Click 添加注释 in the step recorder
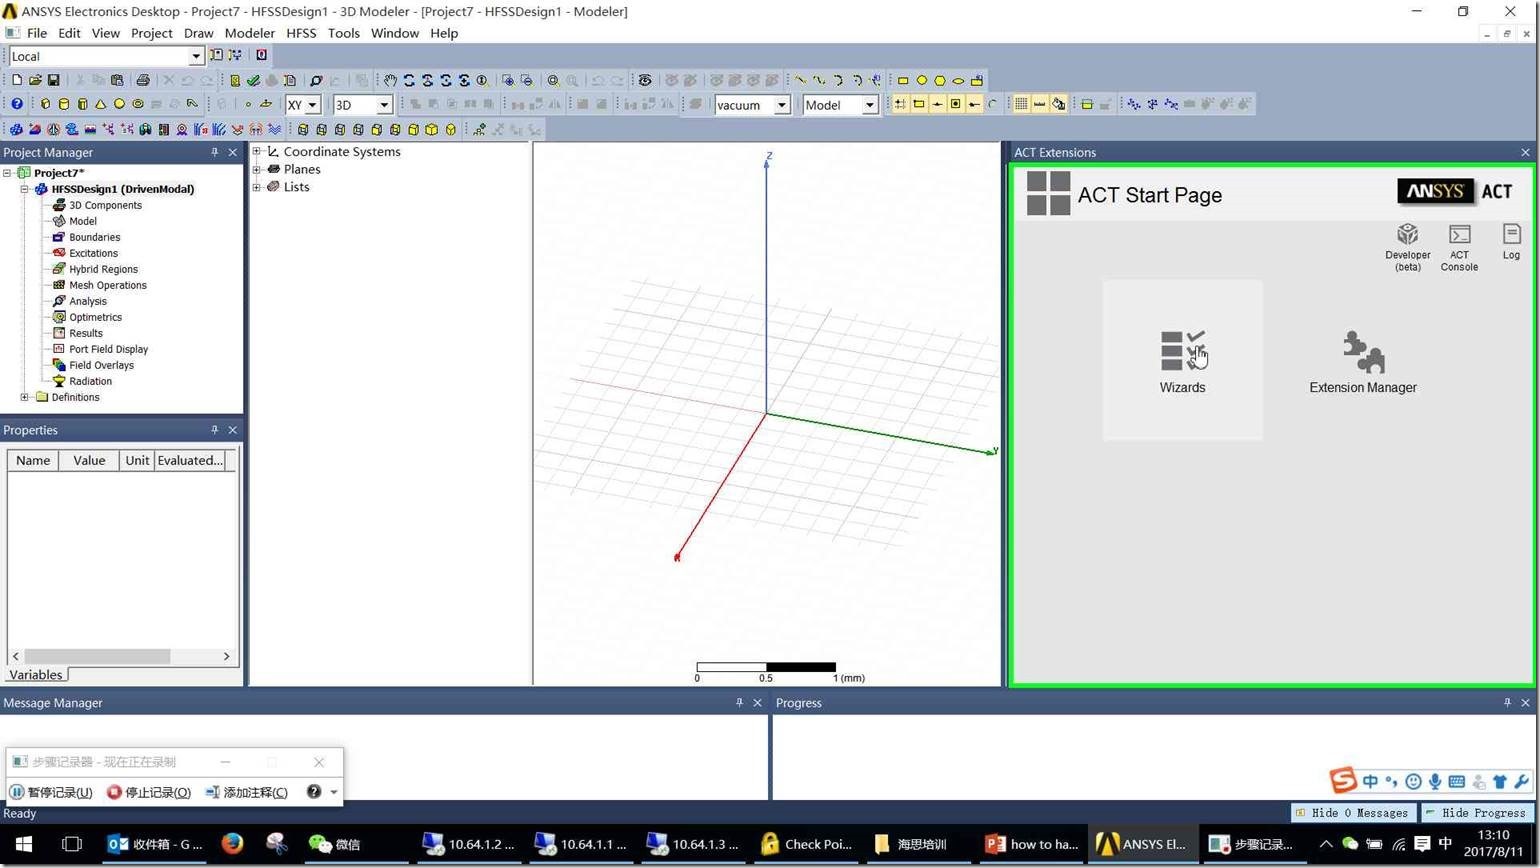 (x=246, y=792)
